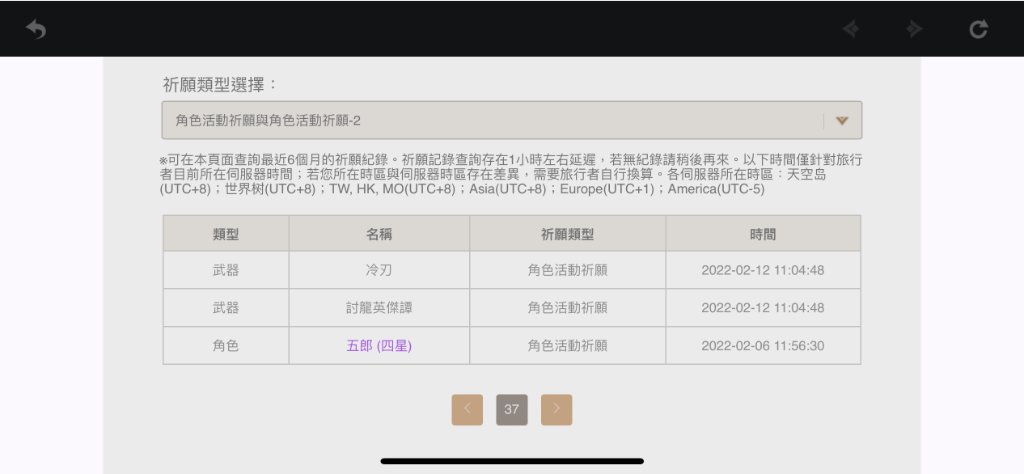Viewport: 1024px width, 474px height.
Task: Click the 討龍英傑譚 row's timestamp
Action: (763, 308)
